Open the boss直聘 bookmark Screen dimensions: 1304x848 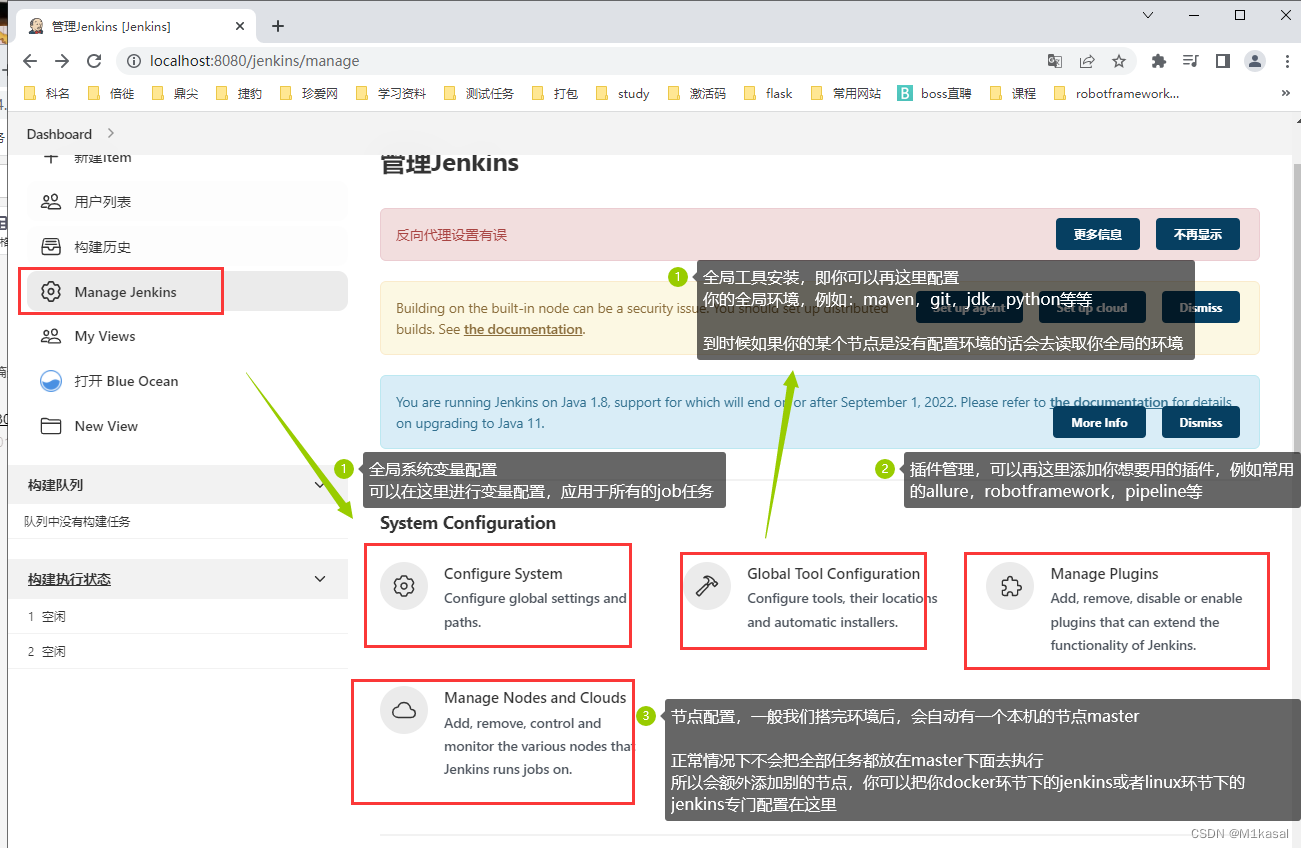(x=934, y=93)
